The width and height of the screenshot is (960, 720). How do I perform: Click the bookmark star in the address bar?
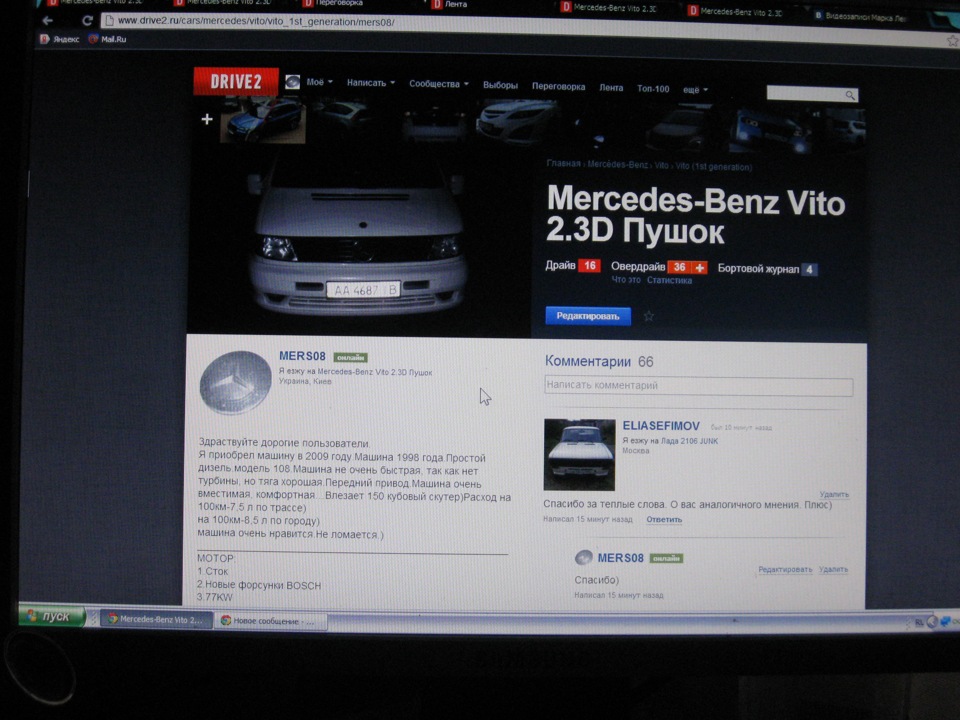click(952, 40)
